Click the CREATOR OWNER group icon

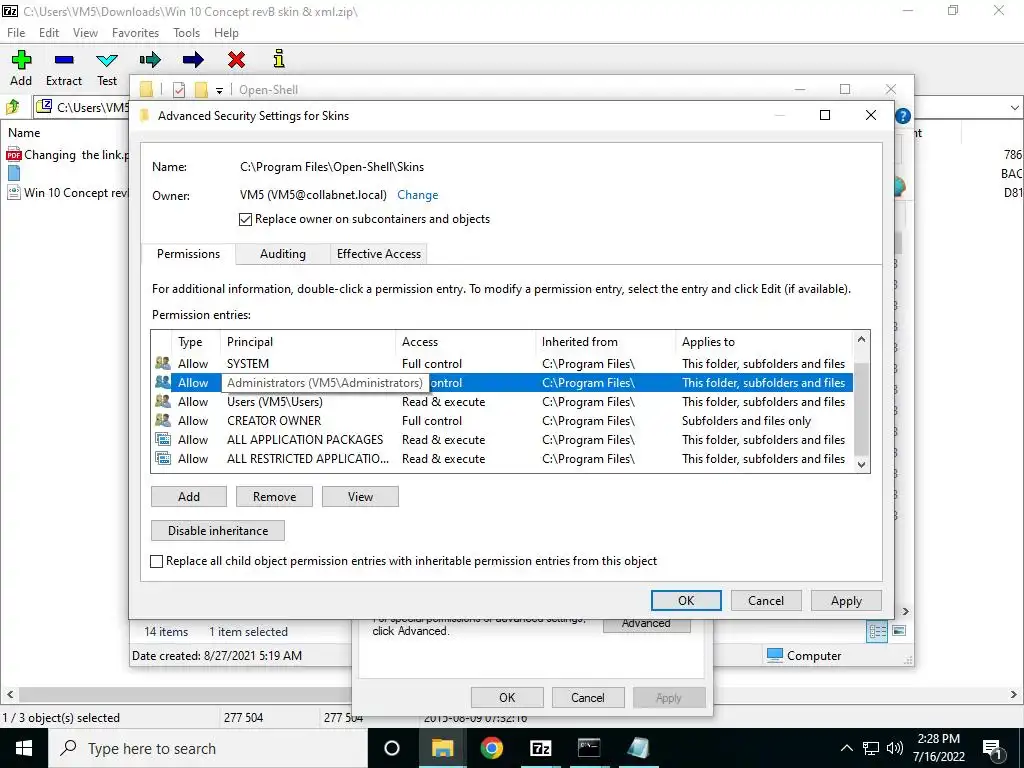click(x=163, y=420)
